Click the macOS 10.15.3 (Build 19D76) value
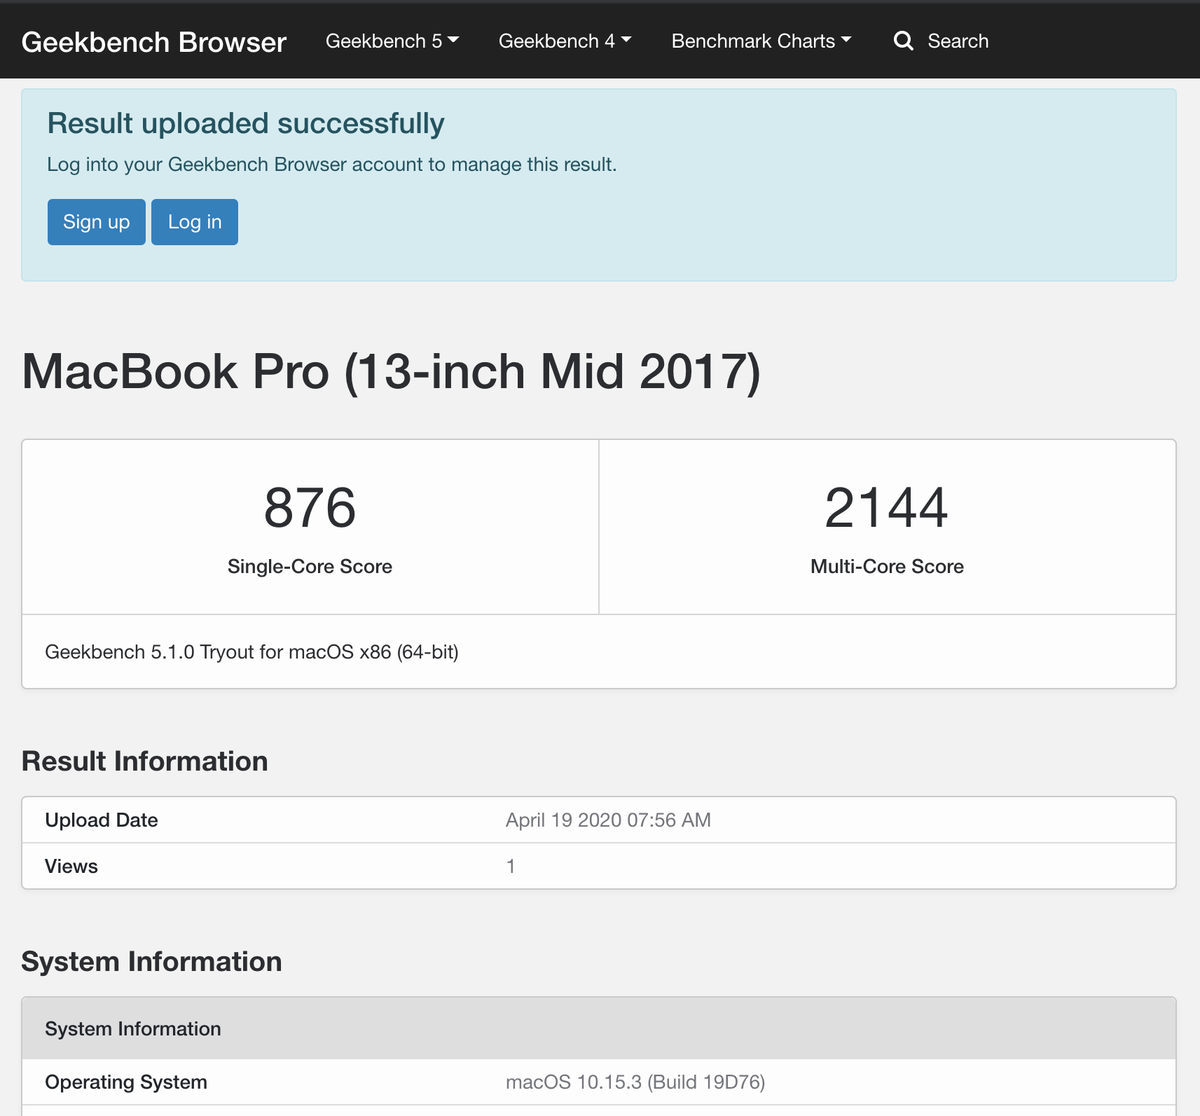Screen dimensions: 1200x1116 pos(635,1082)
